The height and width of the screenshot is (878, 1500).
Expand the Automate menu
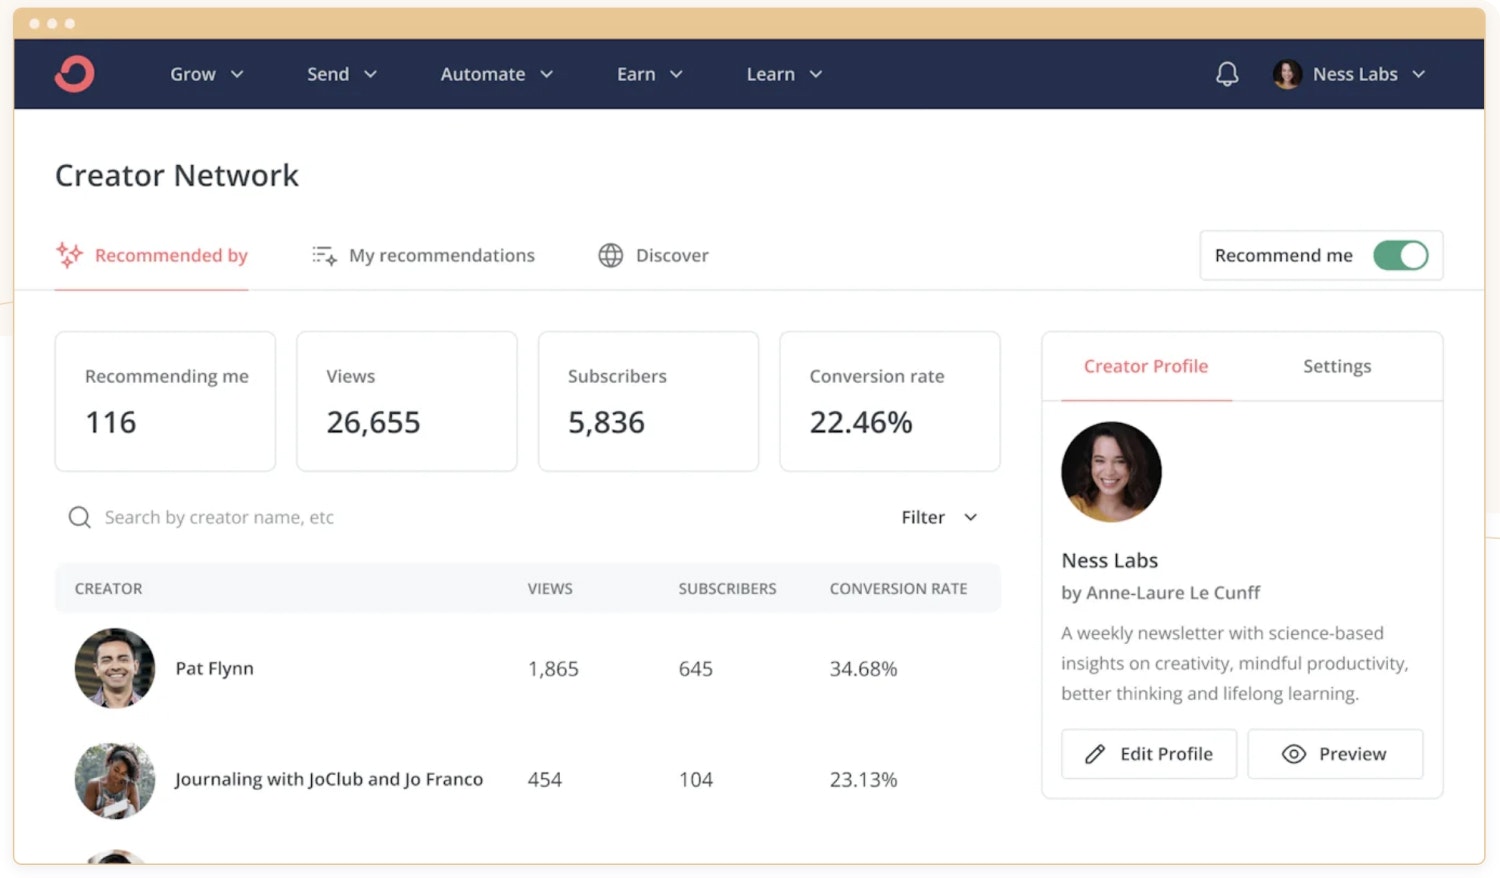click(x=496, y=74)
